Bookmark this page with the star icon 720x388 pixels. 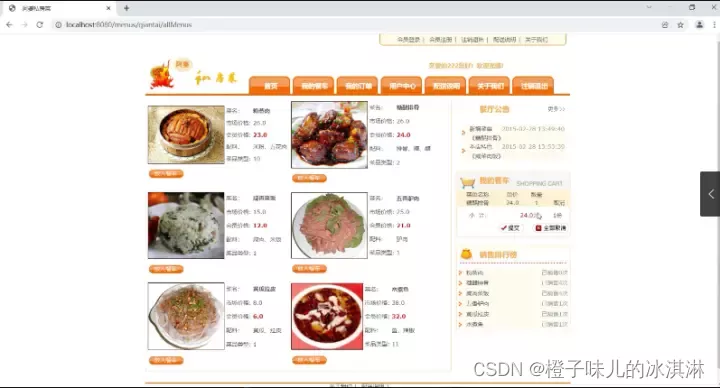tap(681, 25)
